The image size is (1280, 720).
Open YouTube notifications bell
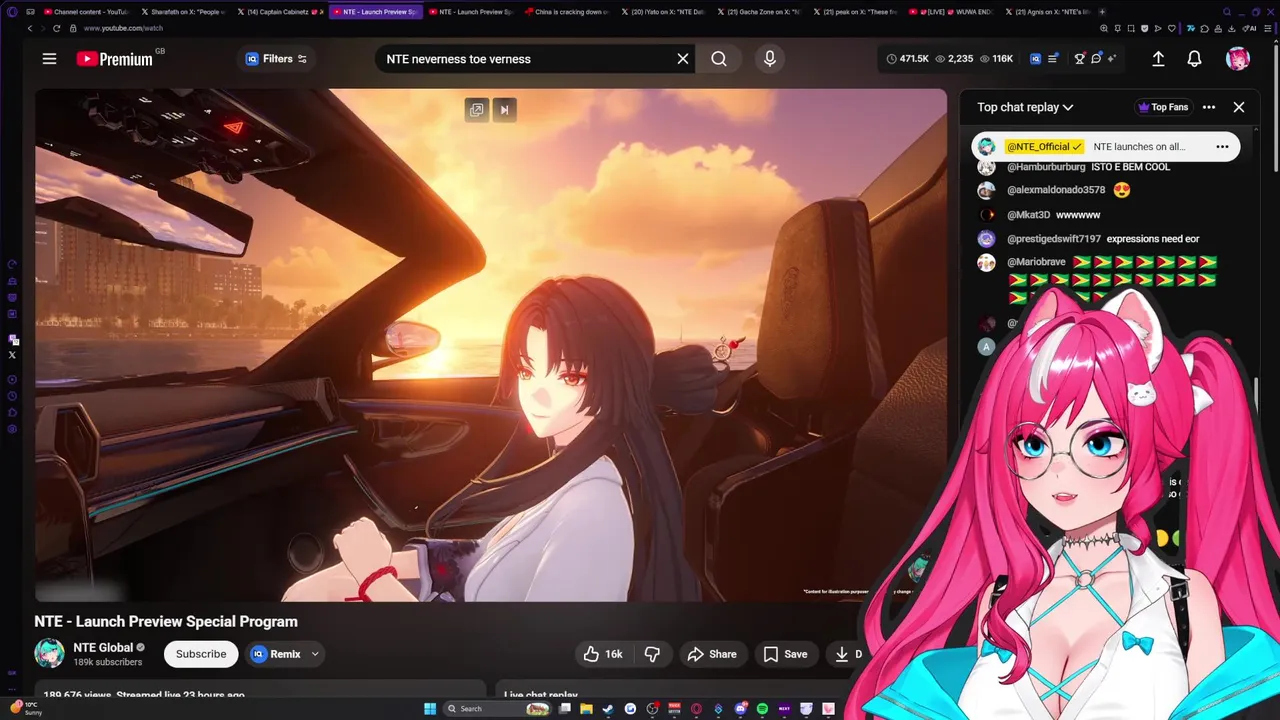click(x=1194, y=59)
